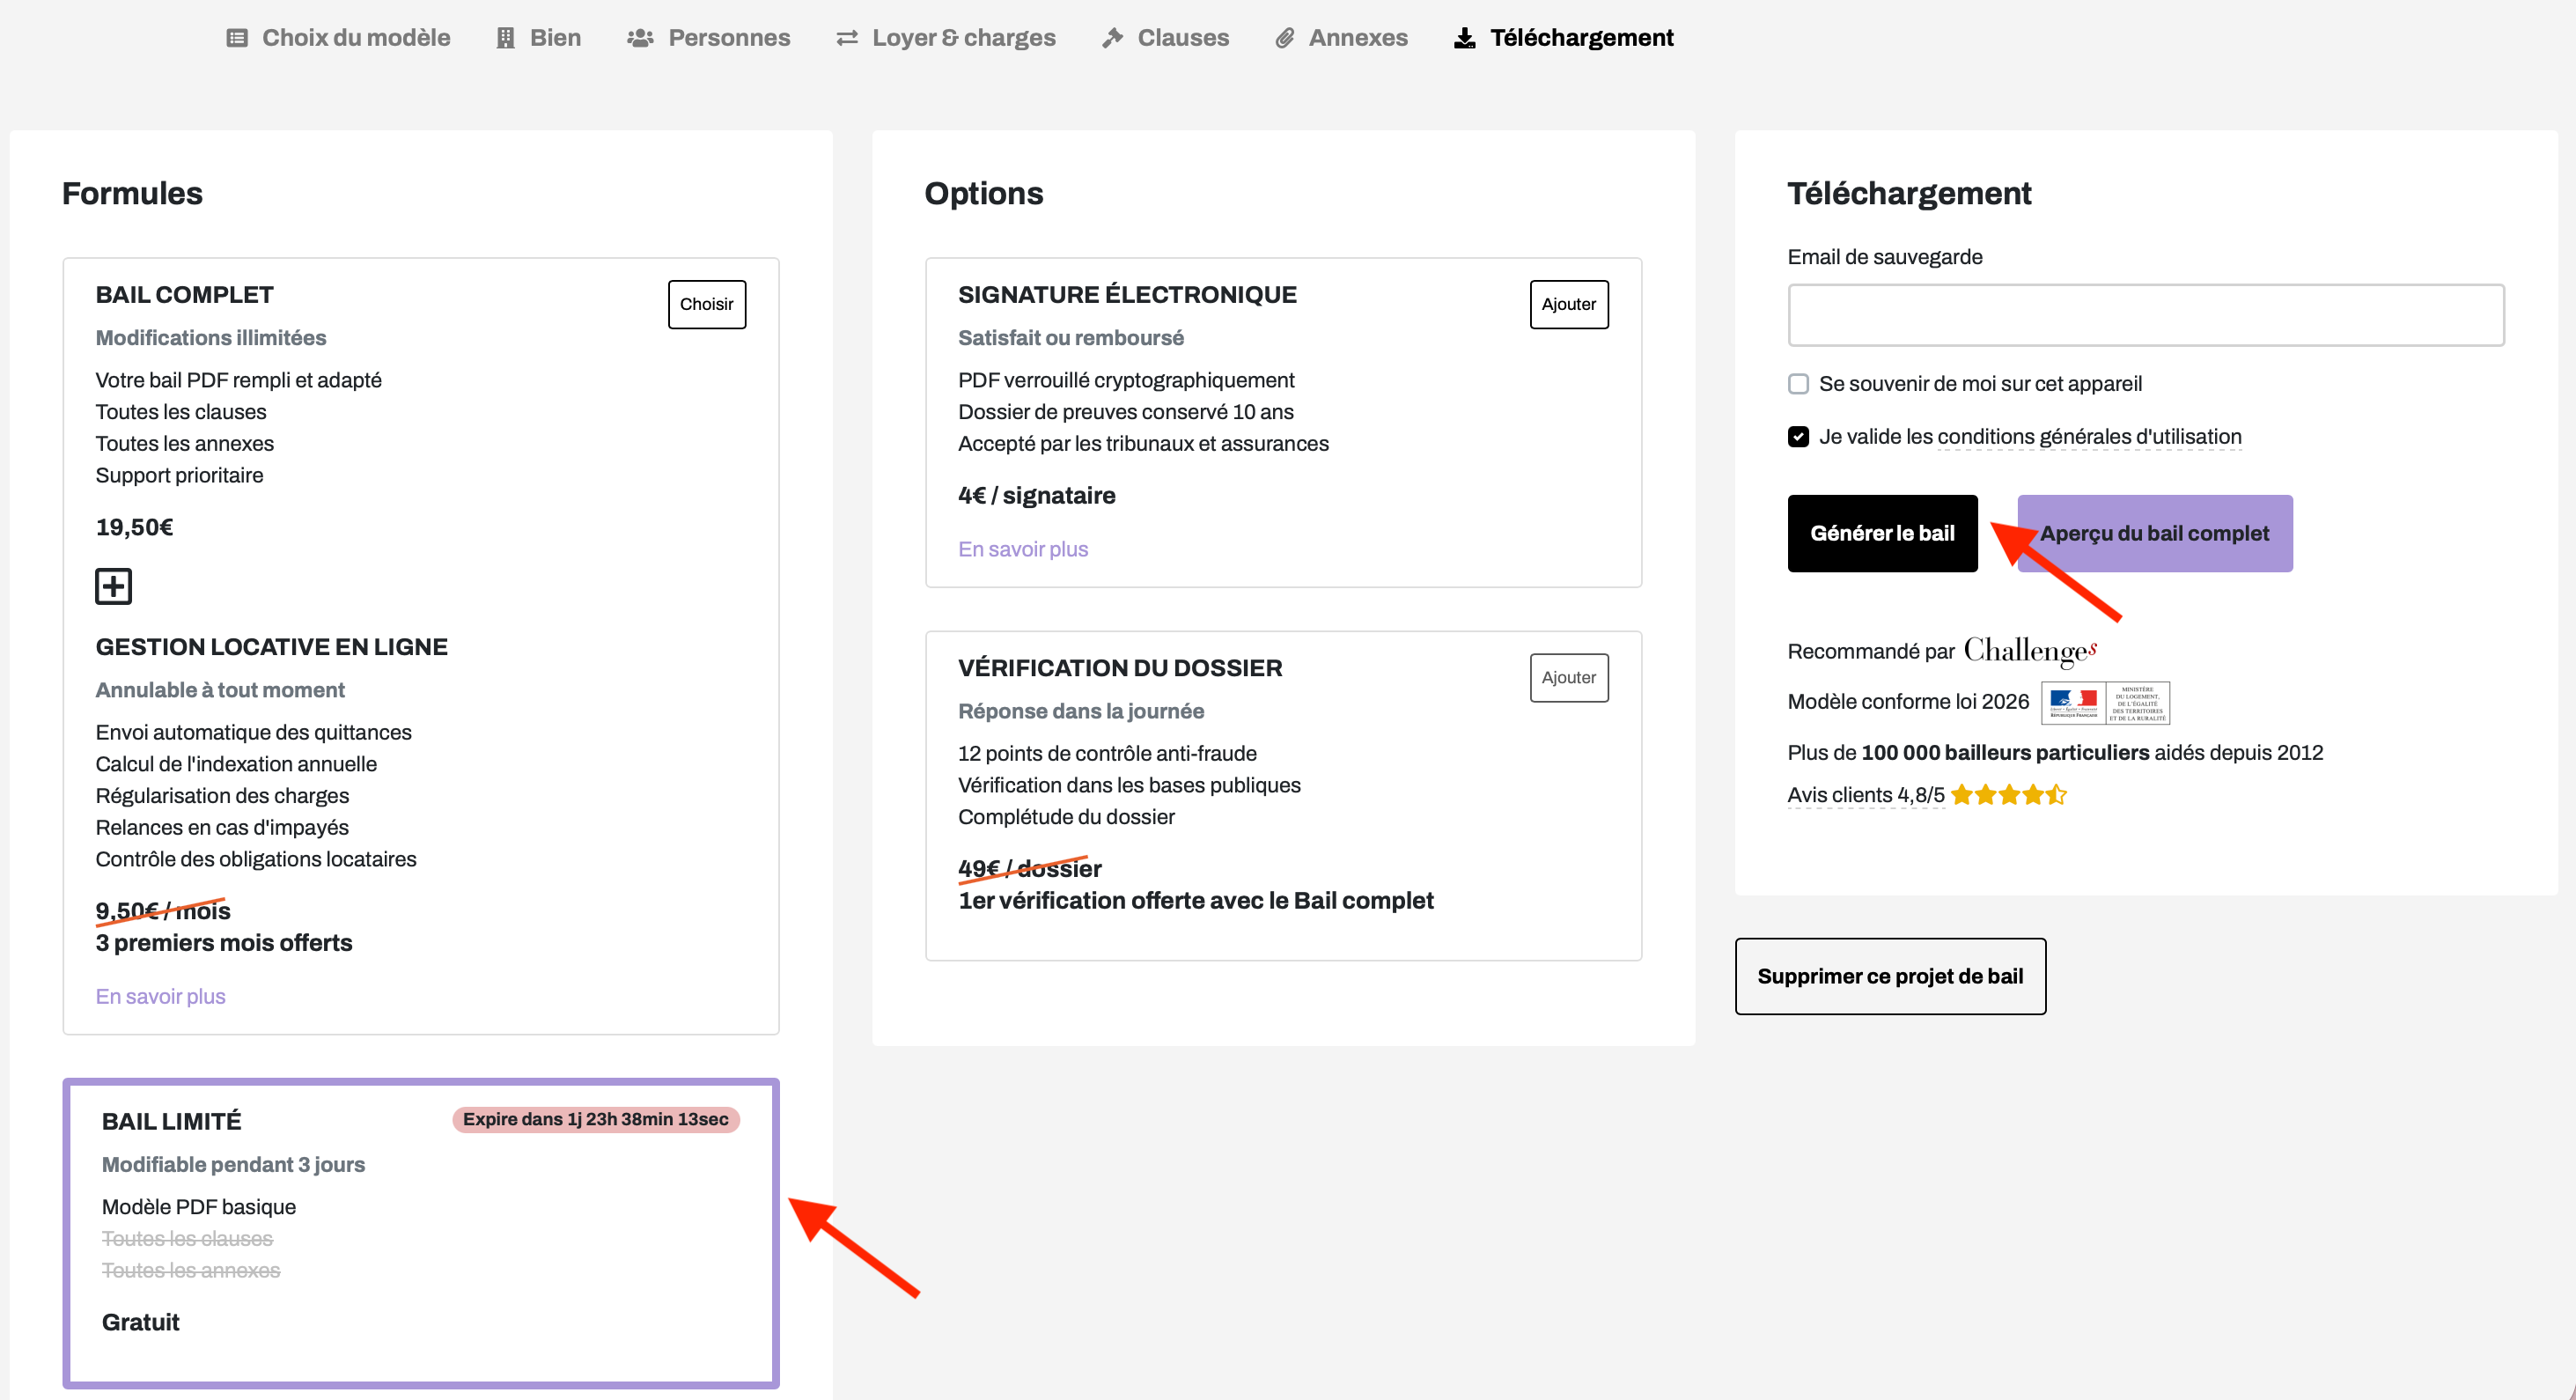Viewport: 2576px width, 1400px height.
Task: Click the building icon beside Bien
Action: (x=506, y=38)
